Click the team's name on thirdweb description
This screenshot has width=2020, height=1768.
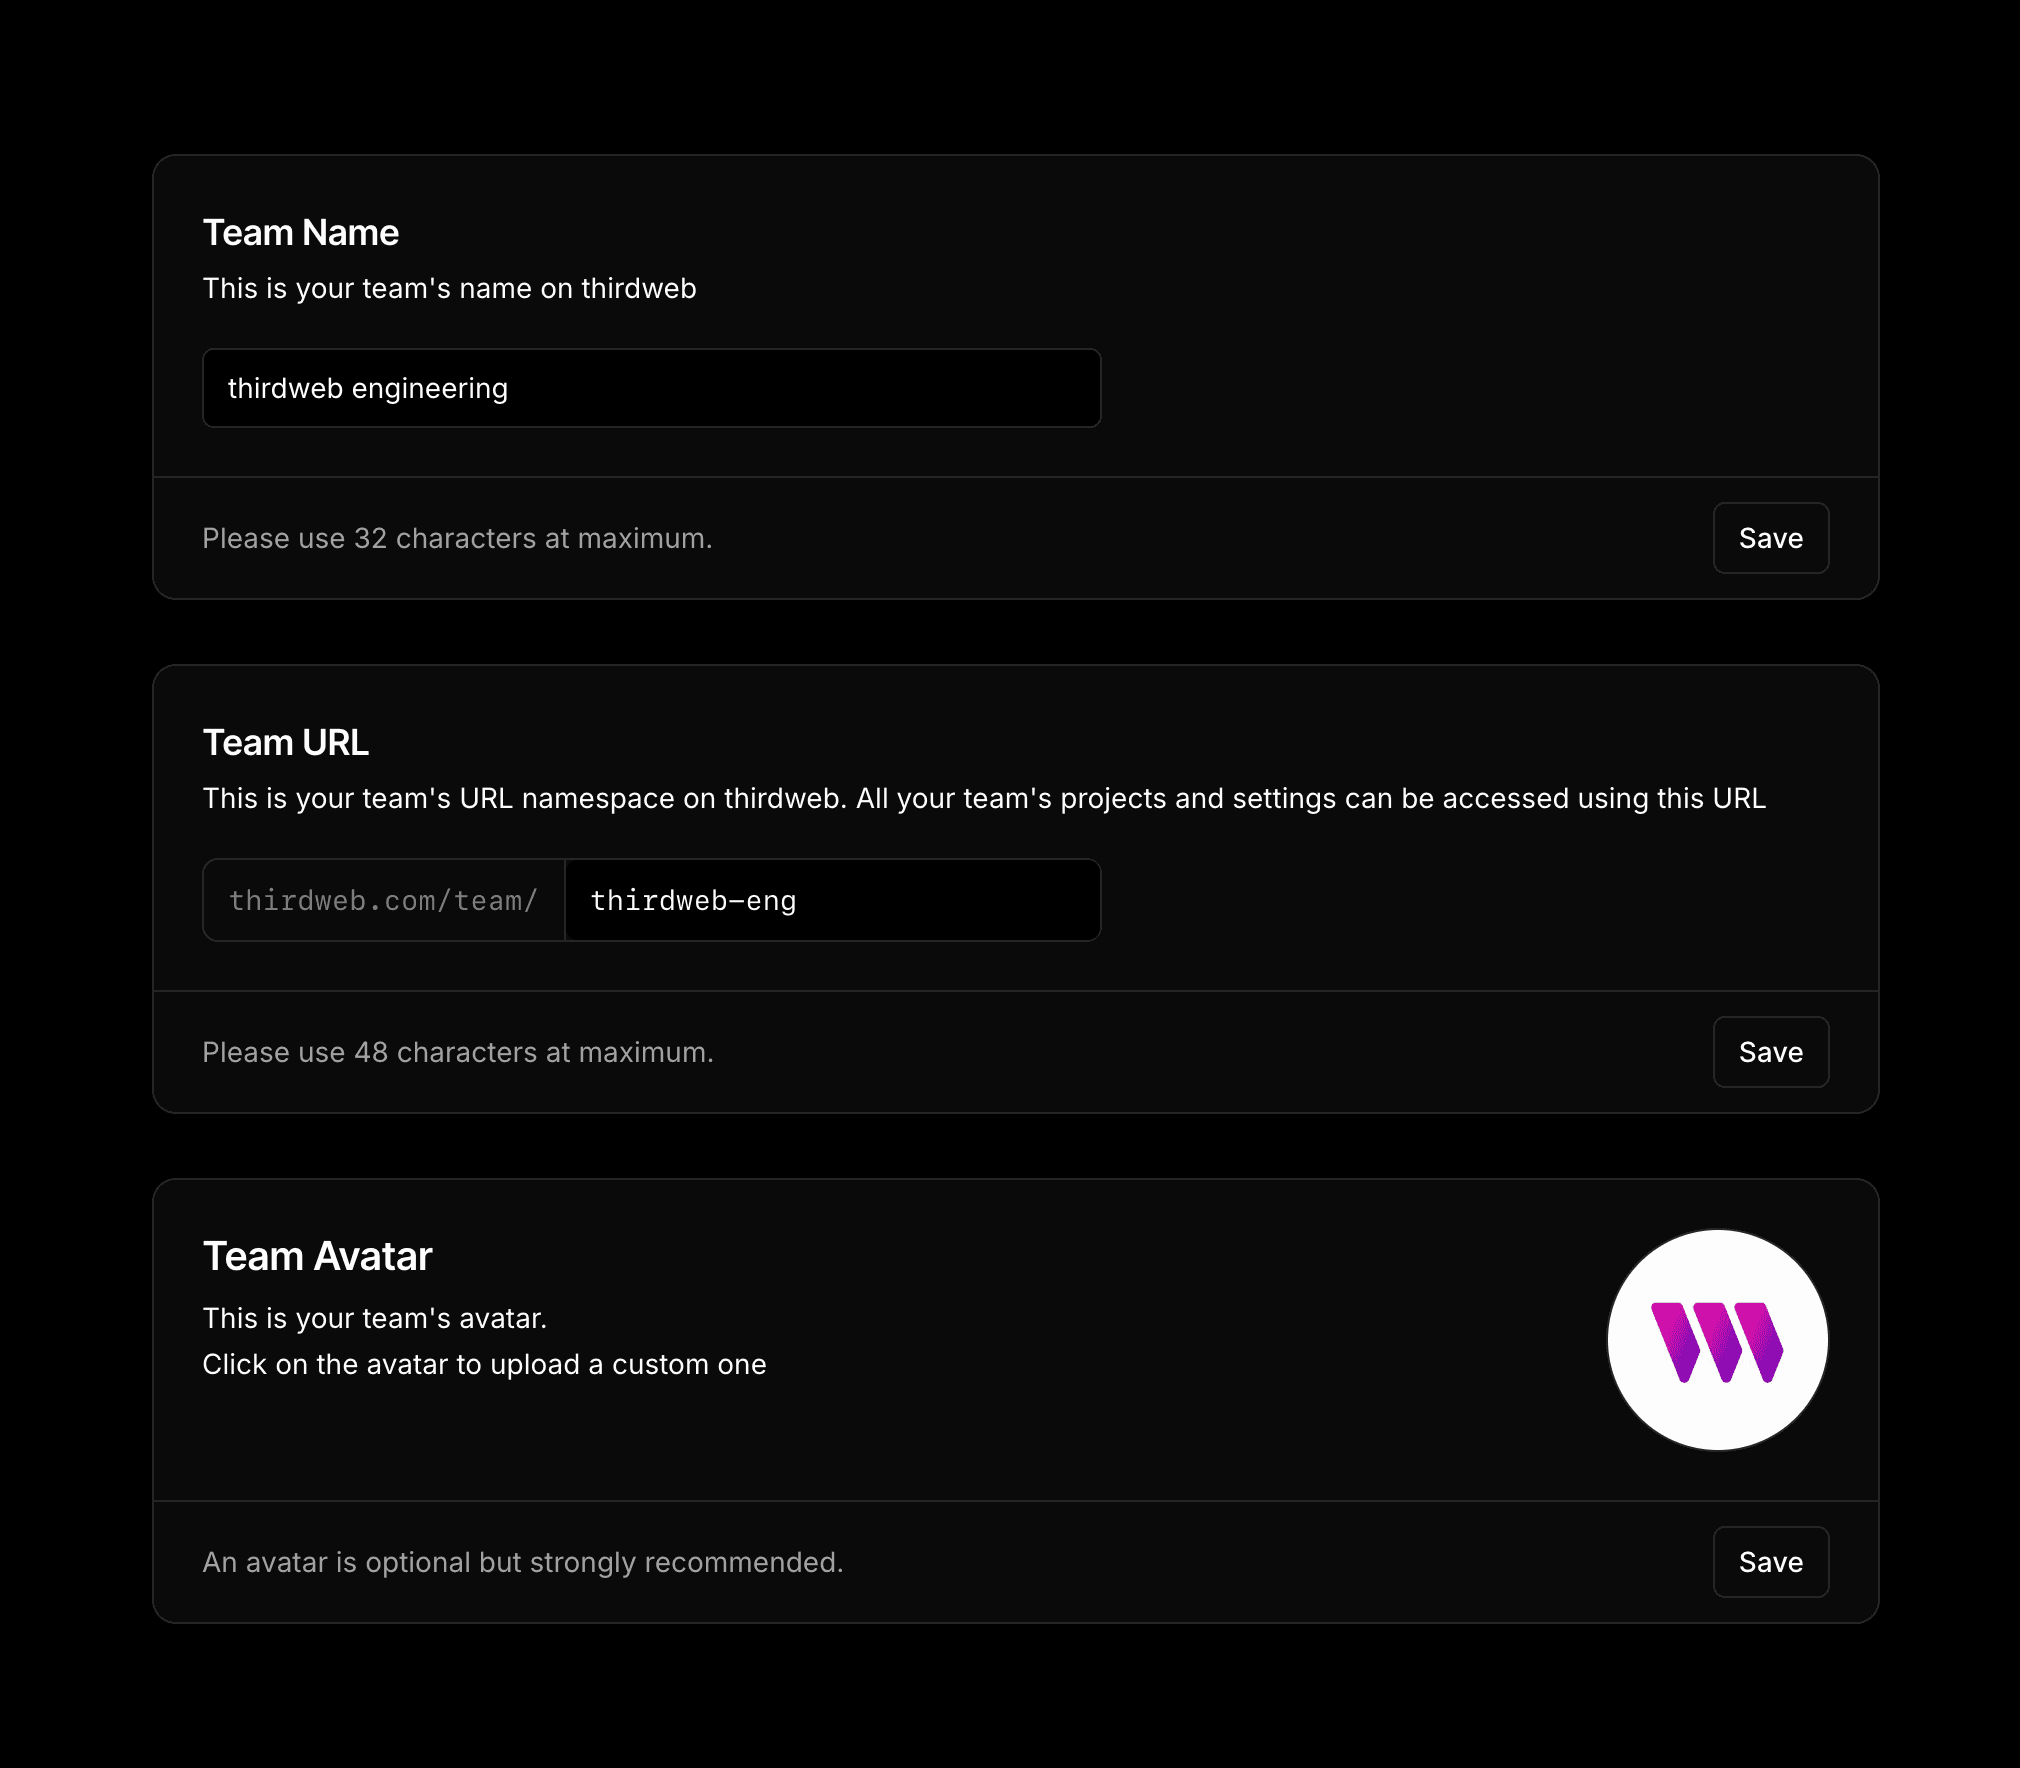(x=449, y=289)
